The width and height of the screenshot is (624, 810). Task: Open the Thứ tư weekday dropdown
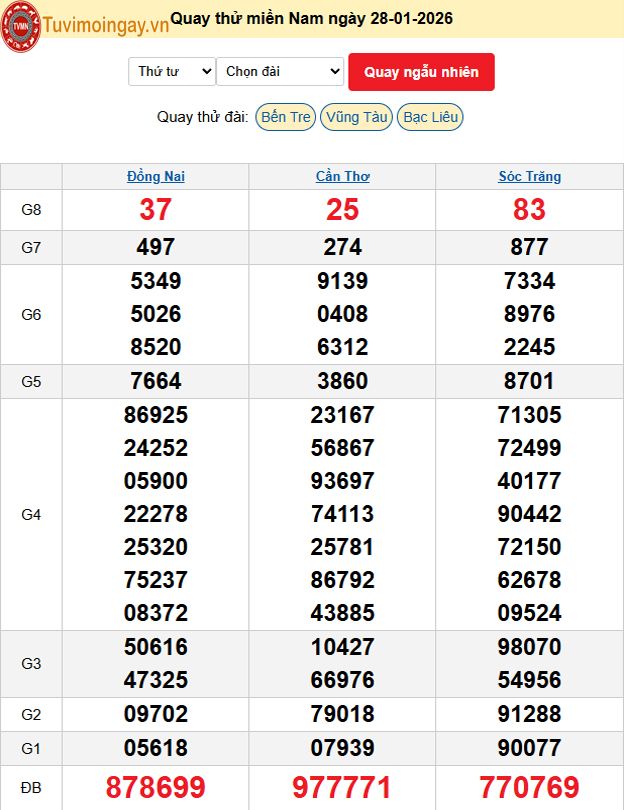pos(172,71)
